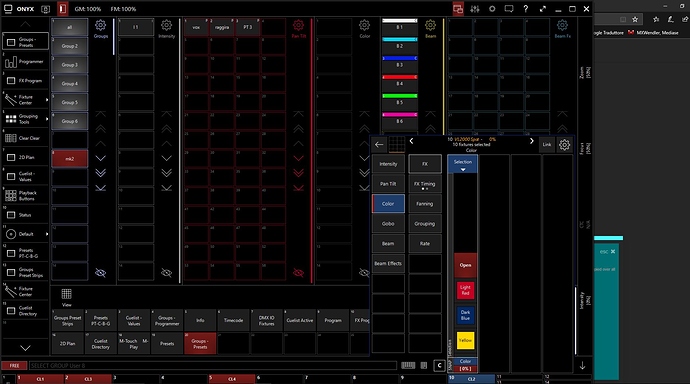690x384 pixels.
Task: Open the DMX IO Fixtures view button
Action: pyautogui.click(x=267, y=320)
